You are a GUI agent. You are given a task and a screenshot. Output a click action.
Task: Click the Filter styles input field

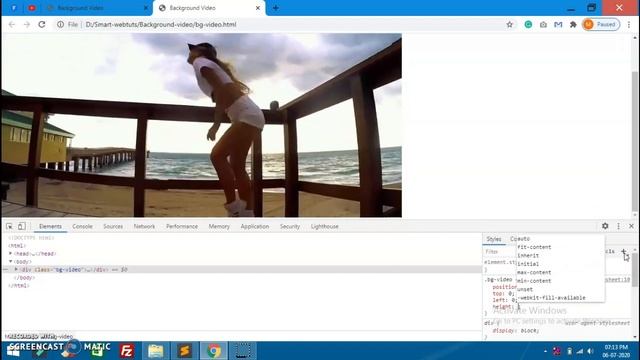tap(500, 251)
